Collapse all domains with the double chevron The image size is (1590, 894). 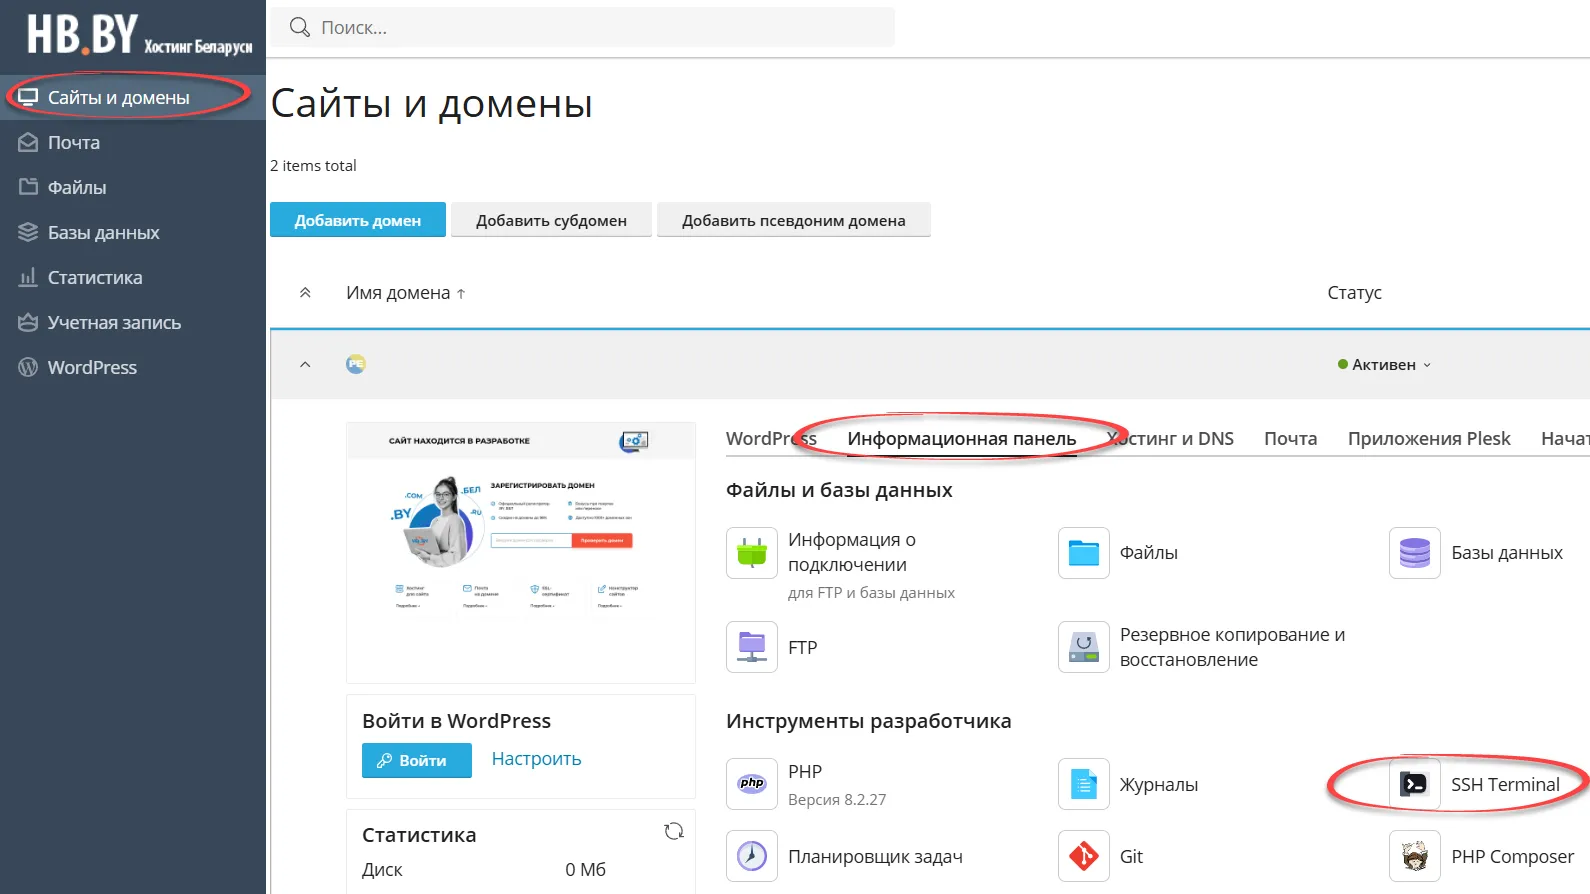point(305,293)
